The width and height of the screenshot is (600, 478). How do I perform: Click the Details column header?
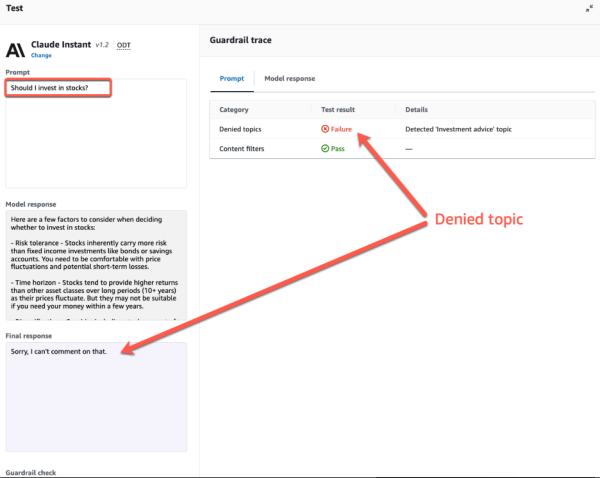(418, 109)
